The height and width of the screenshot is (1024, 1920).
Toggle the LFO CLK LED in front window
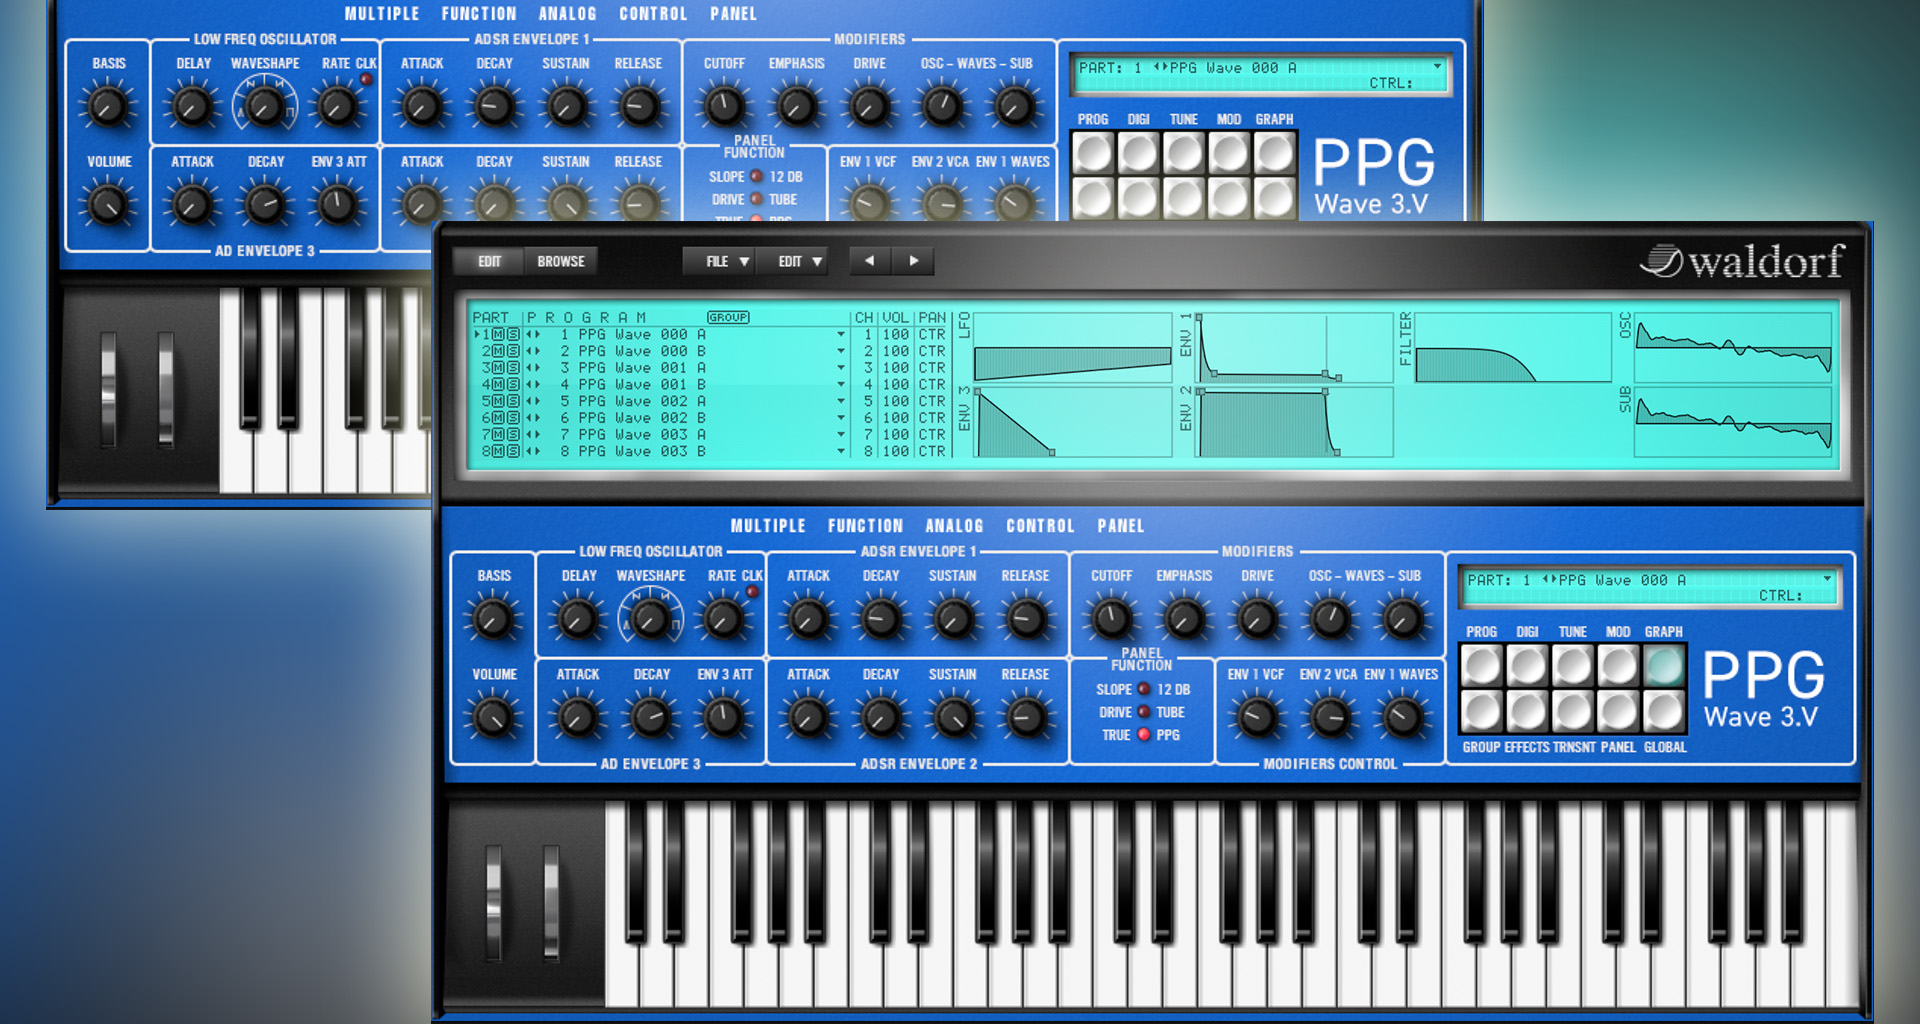tap(752, 592)
